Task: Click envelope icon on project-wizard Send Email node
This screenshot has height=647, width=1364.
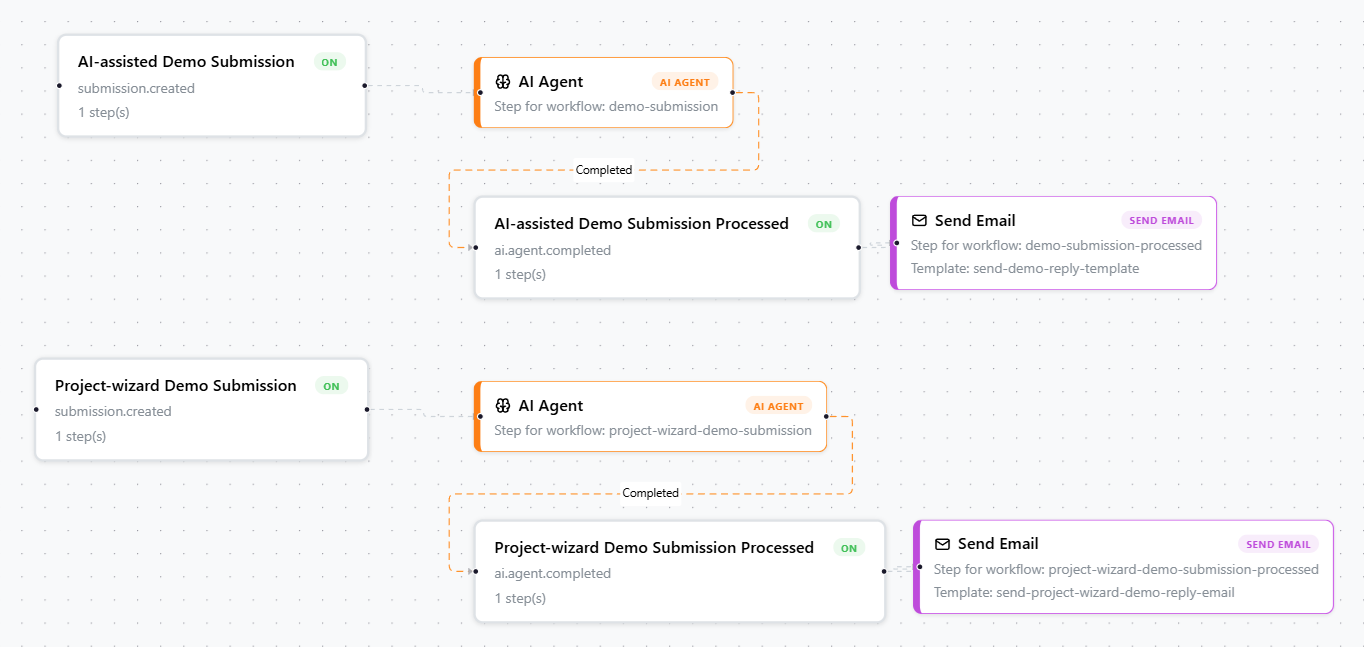Action: [942, 544]
